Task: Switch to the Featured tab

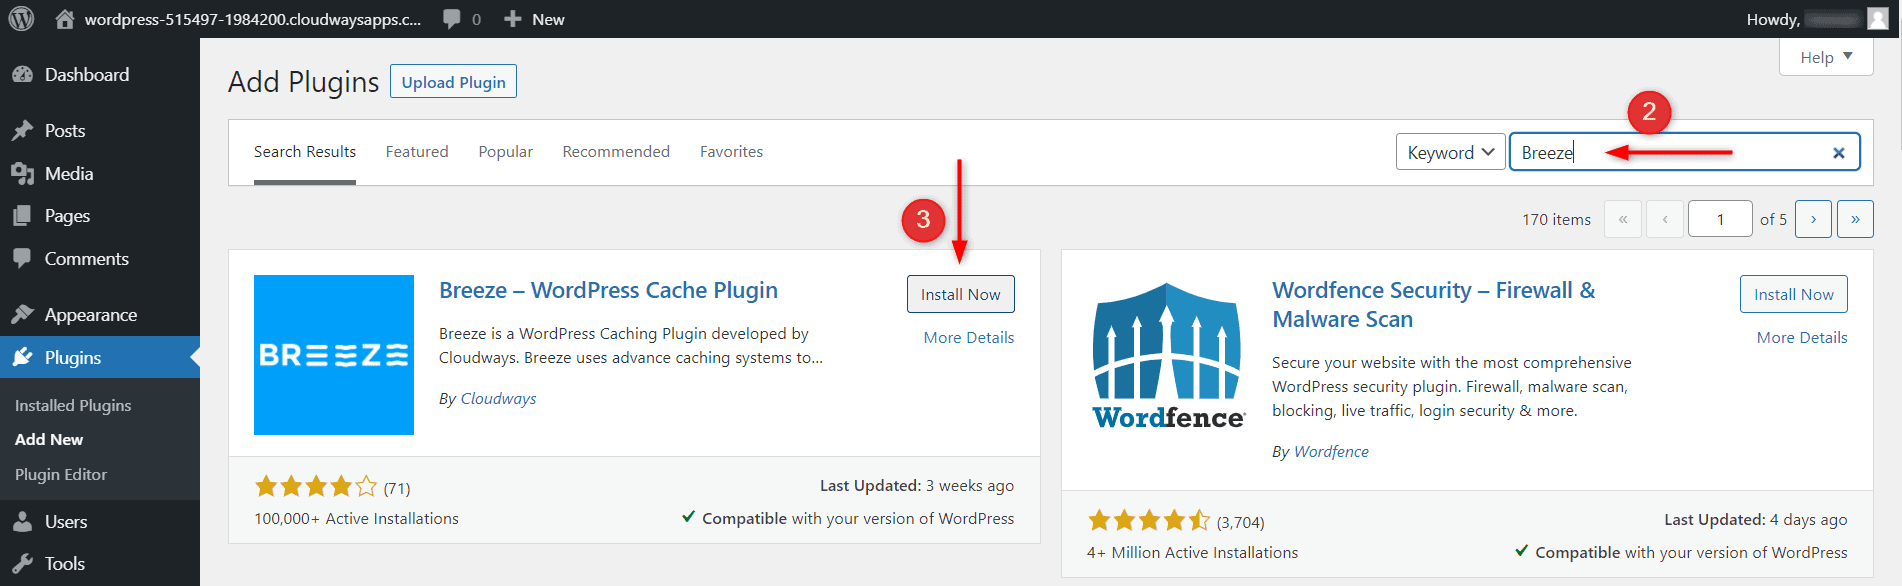Action: [417, 152]
